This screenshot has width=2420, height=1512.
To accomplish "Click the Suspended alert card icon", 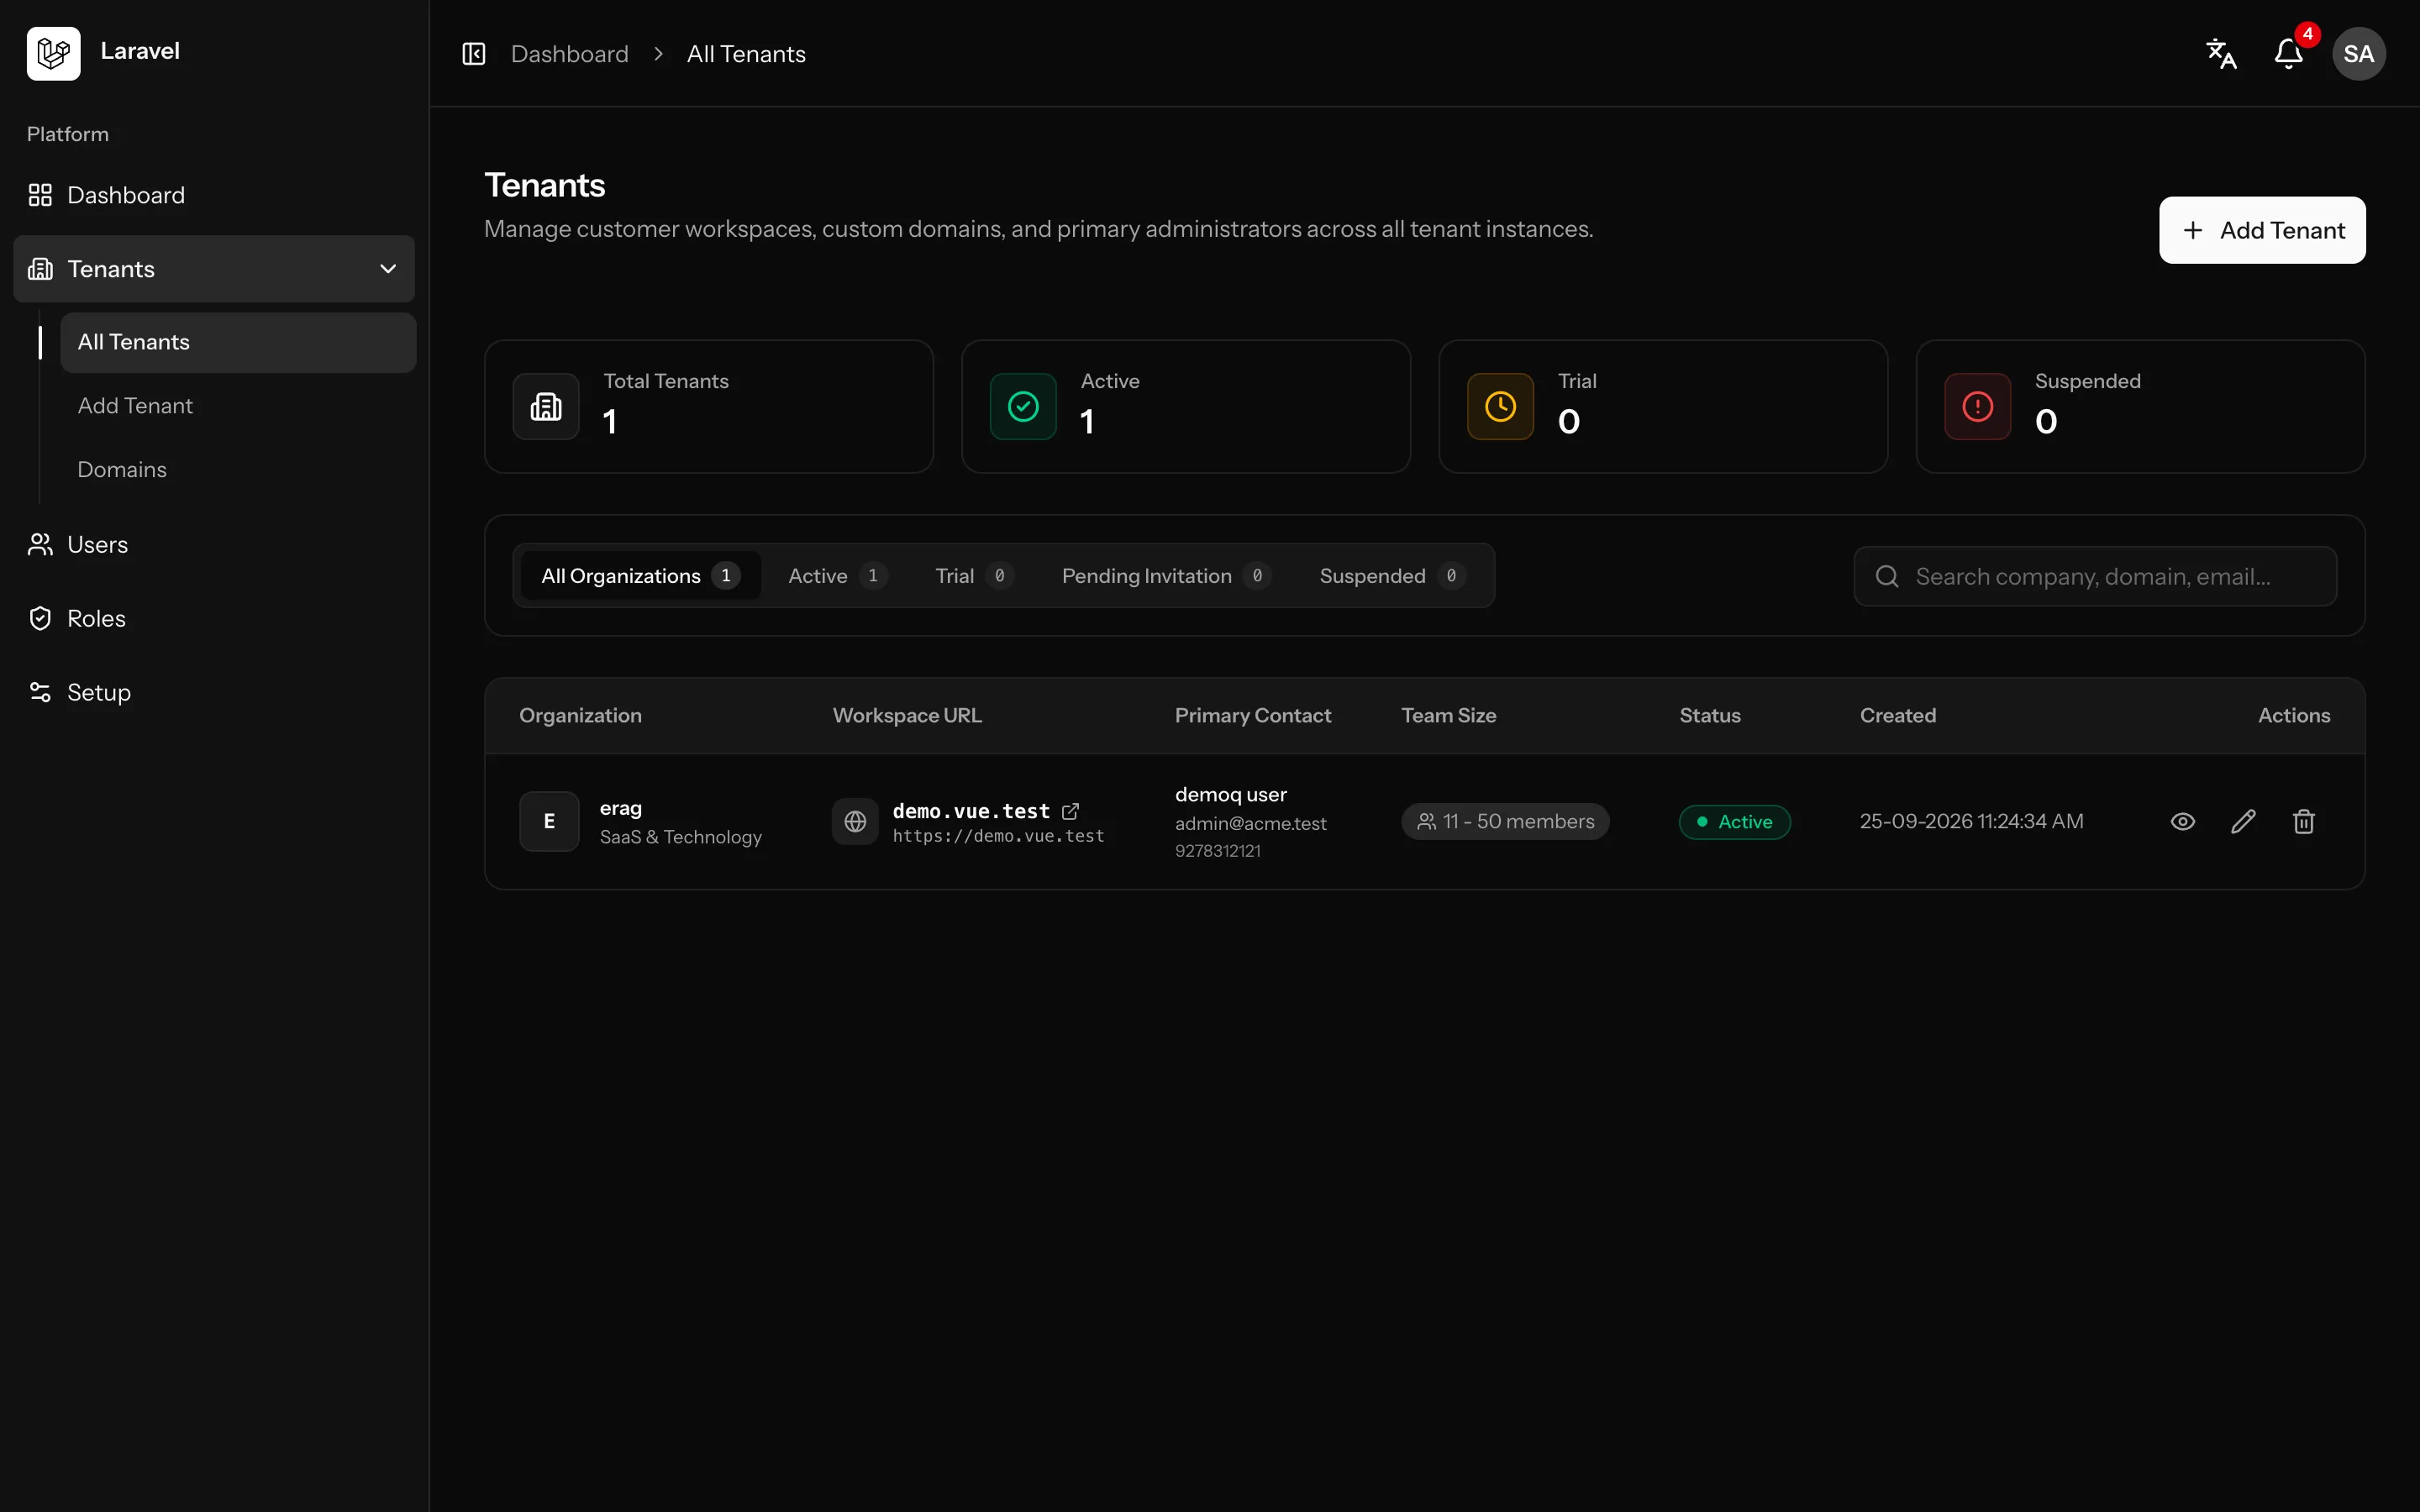I will click(1977, 406).
